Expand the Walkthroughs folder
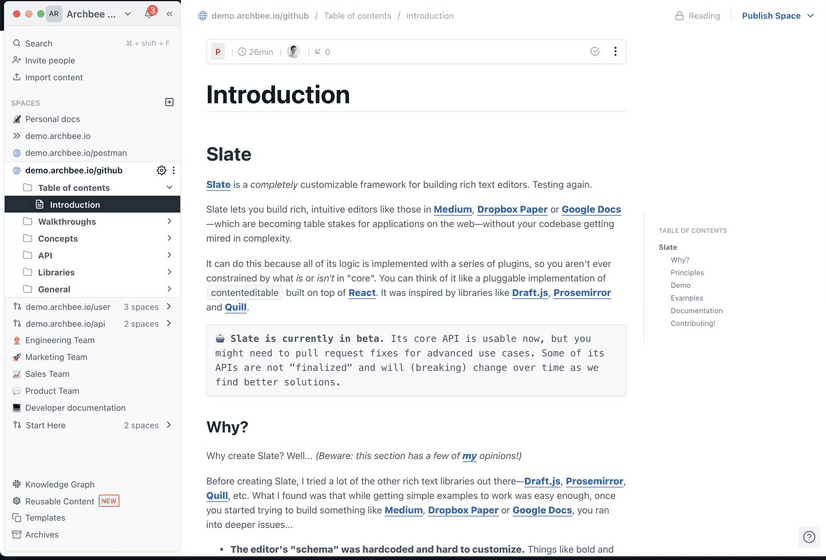The image size is (826, 560). [x=170, y=222]
